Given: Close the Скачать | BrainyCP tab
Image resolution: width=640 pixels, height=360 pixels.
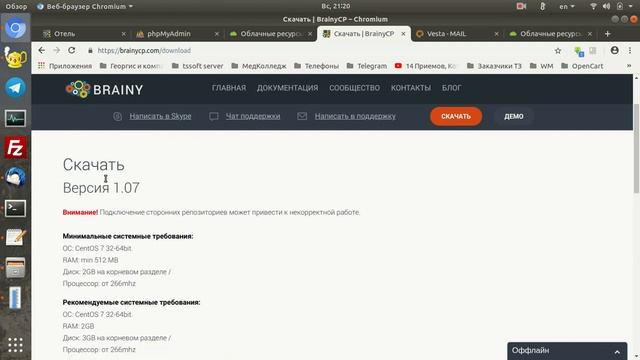Looking at the screenshot, I should [x=403, y=34].
